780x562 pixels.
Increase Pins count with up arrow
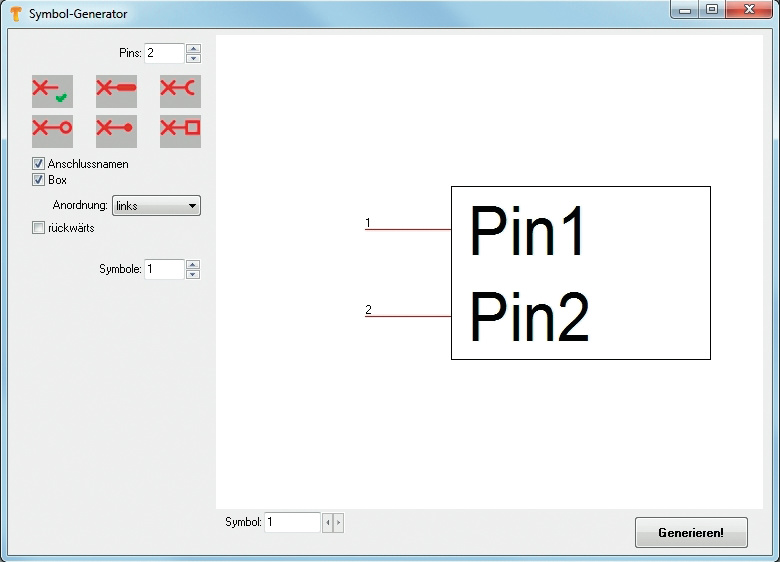pos(193,48)
